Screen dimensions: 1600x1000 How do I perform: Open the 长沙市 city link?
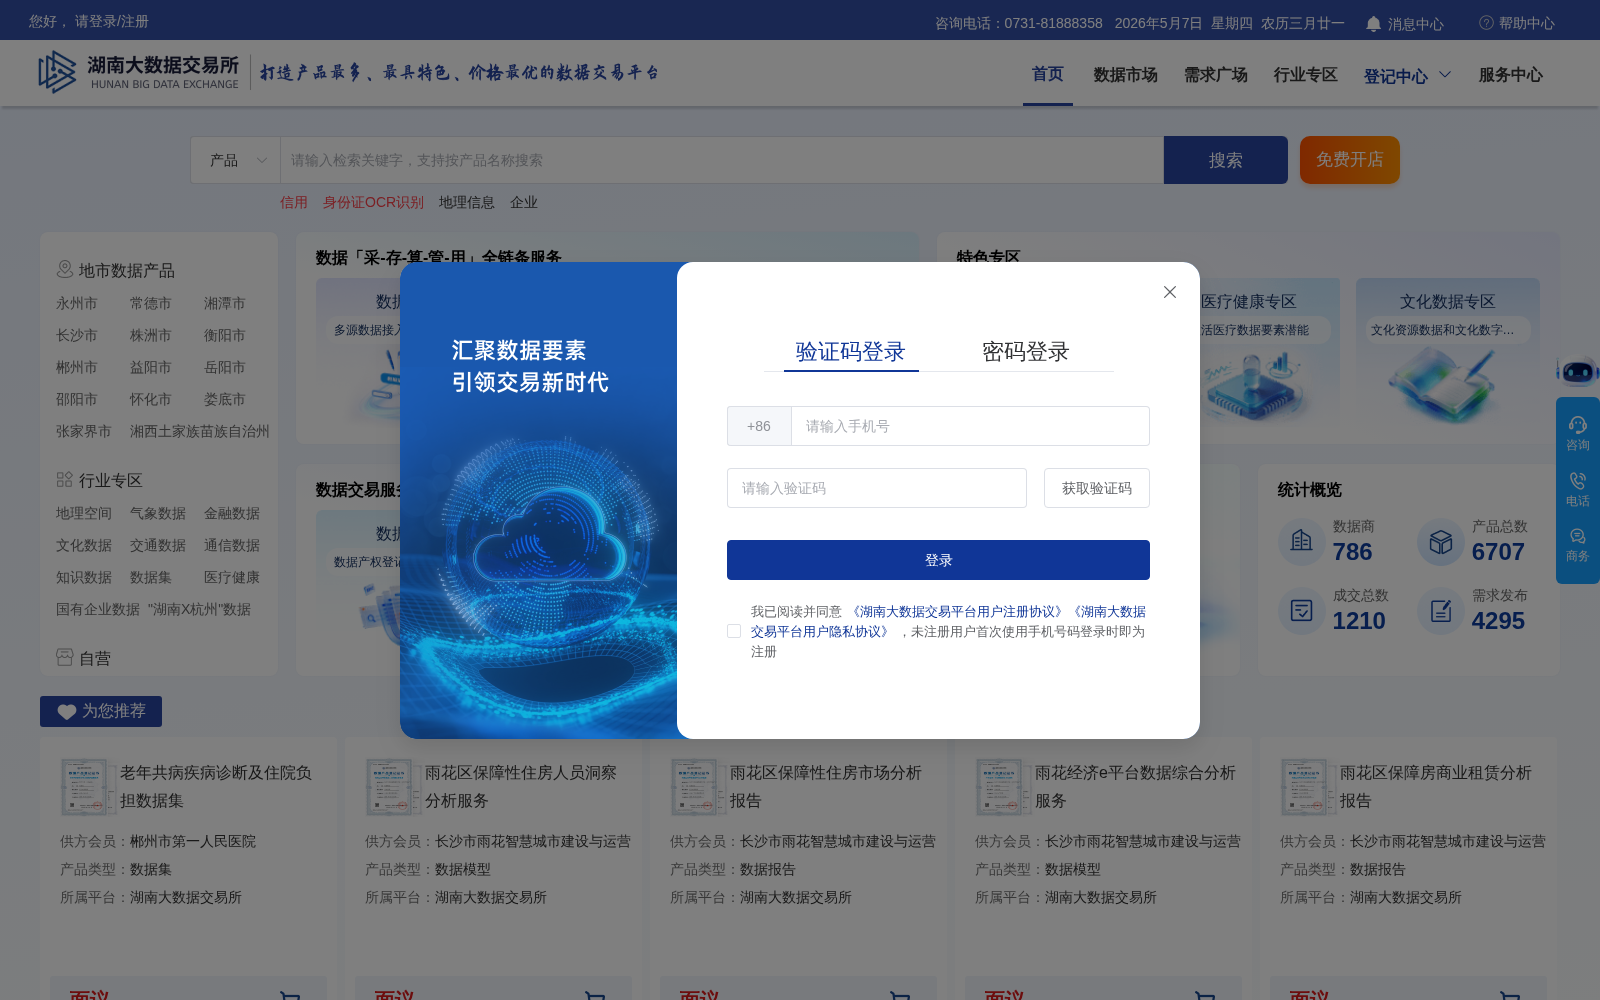coord(77,335)
